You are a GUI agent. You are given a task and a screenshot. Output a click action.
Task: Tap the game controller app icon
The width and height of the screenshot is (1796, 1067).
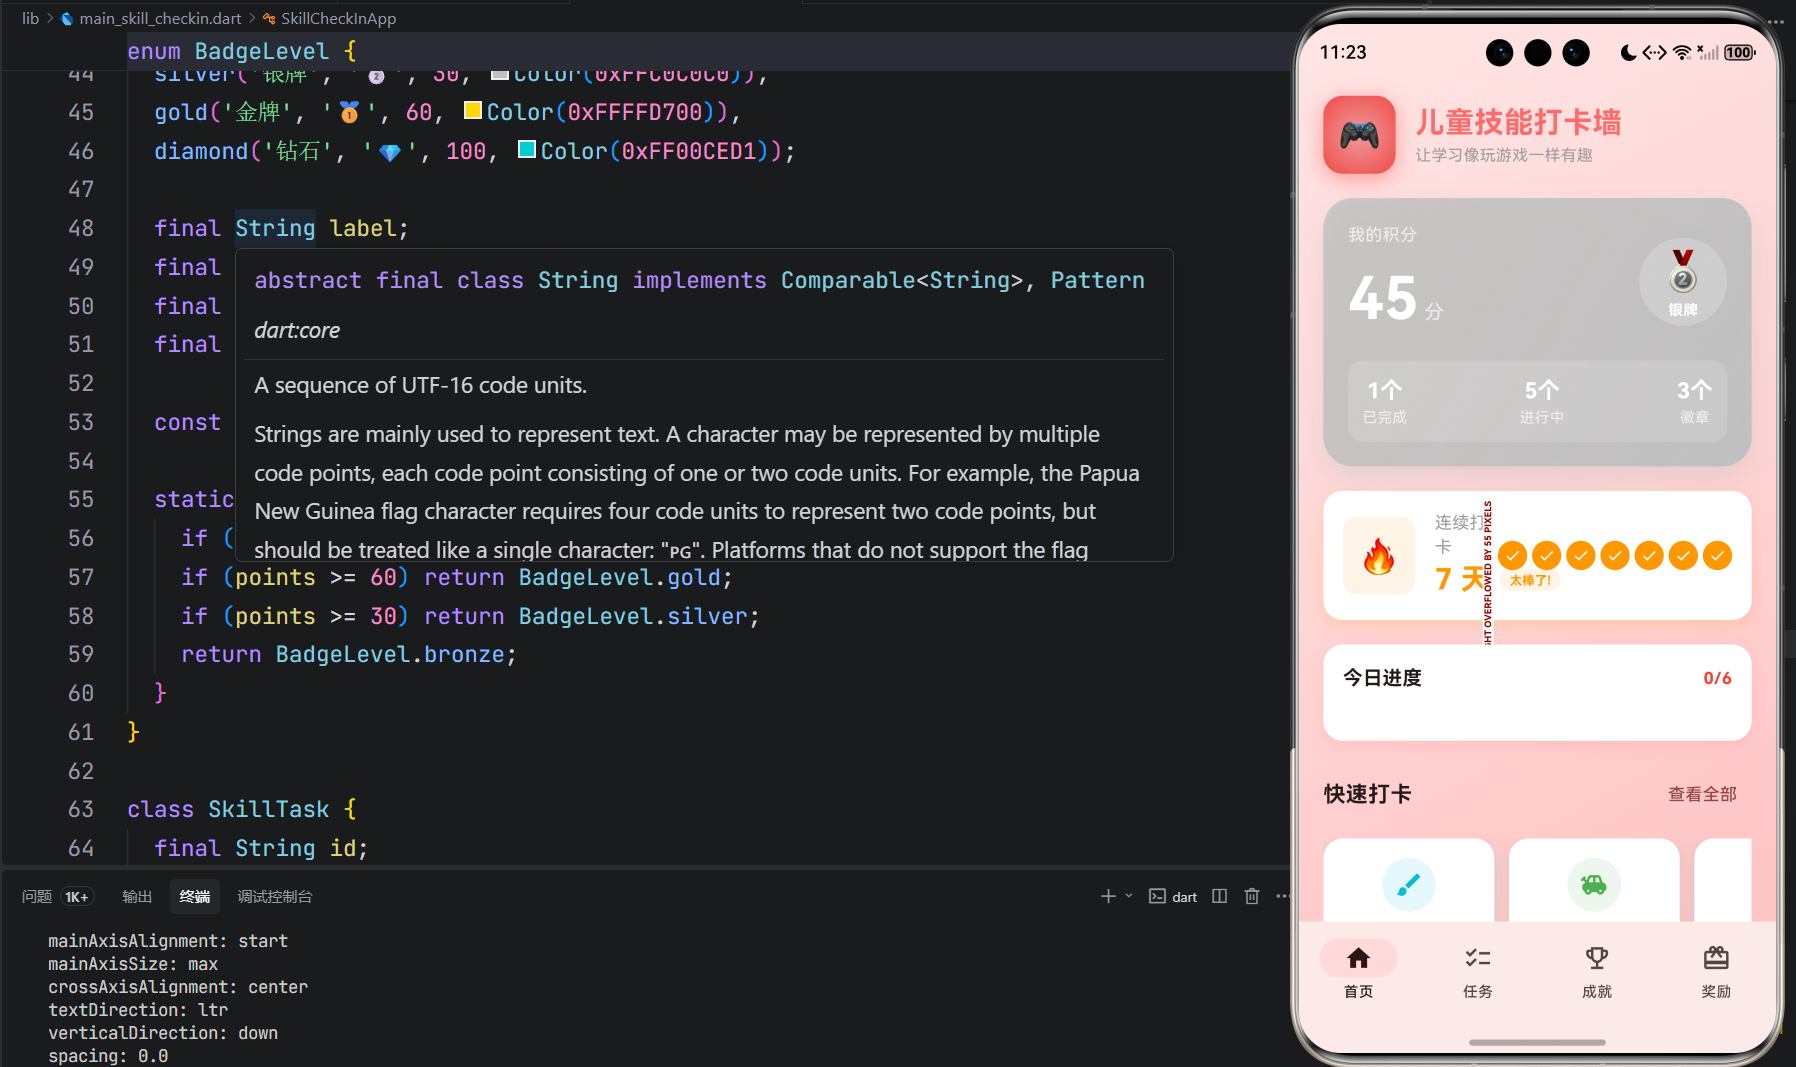[1359, 135]
